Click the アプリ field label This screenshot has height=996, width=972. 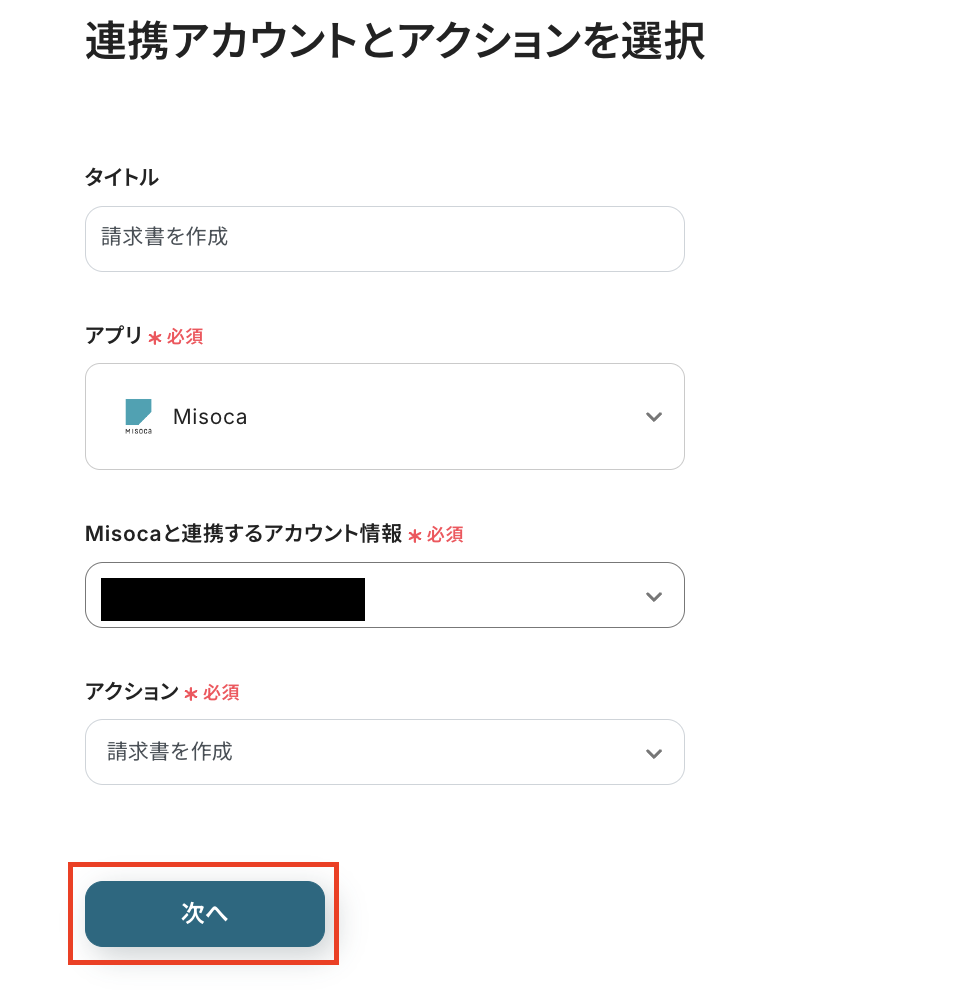(114, 337)
